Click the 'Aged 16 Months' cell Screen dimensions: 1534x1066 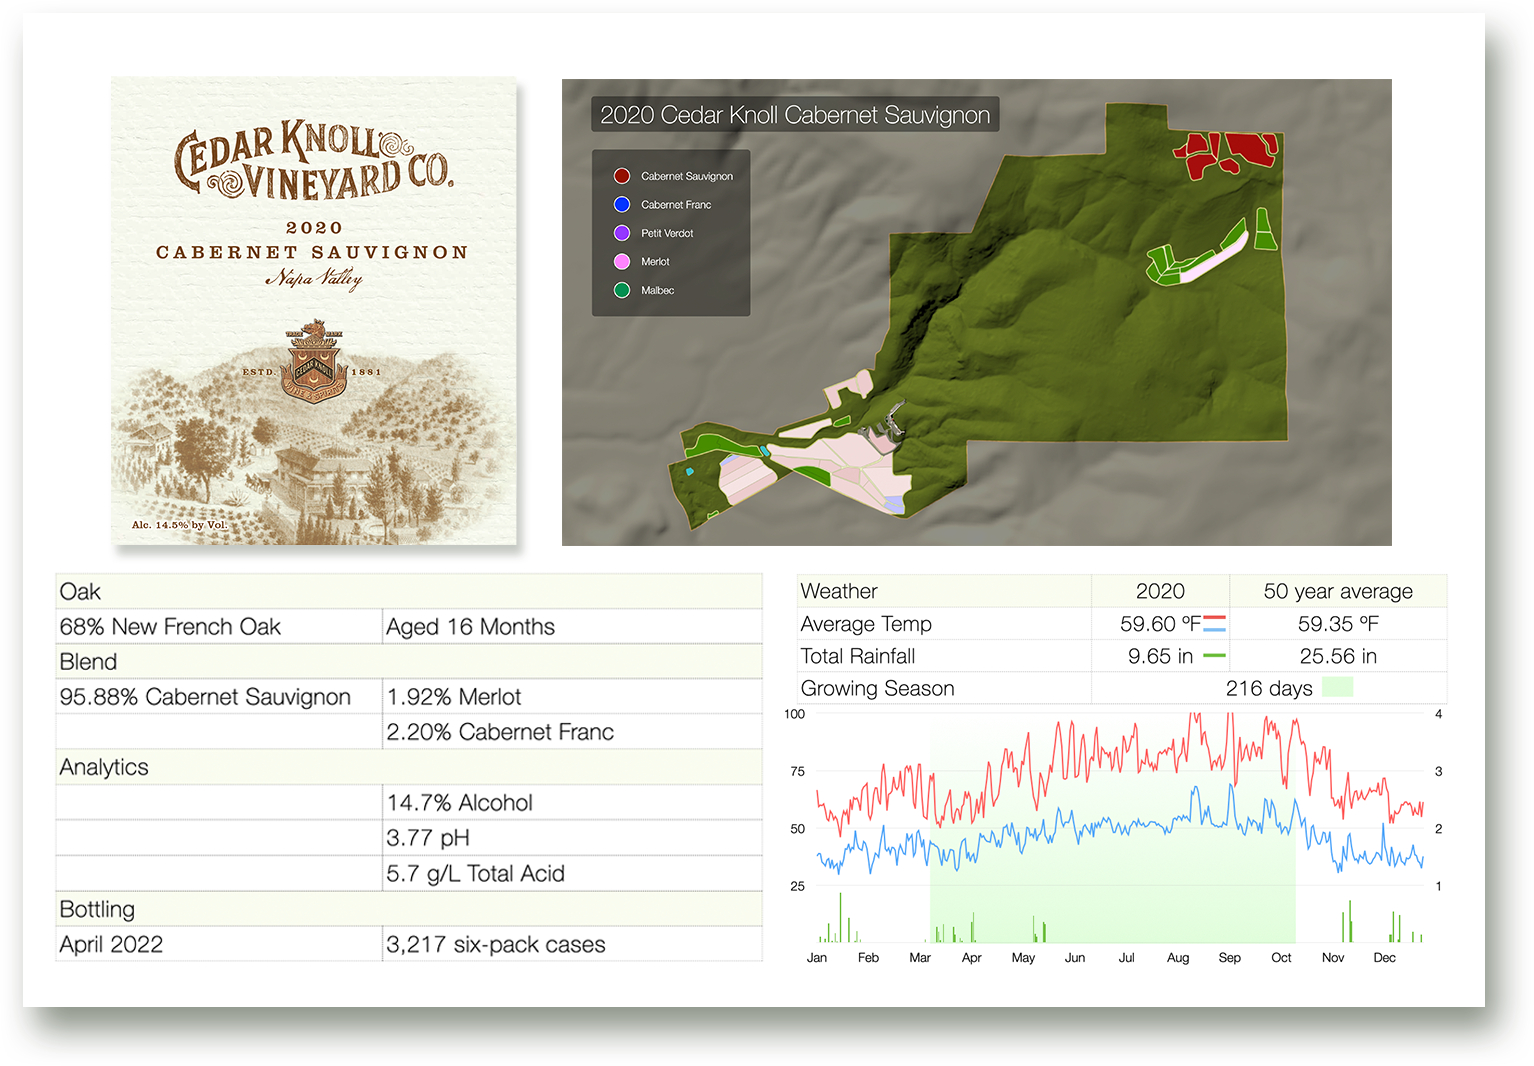click(572, 626)
